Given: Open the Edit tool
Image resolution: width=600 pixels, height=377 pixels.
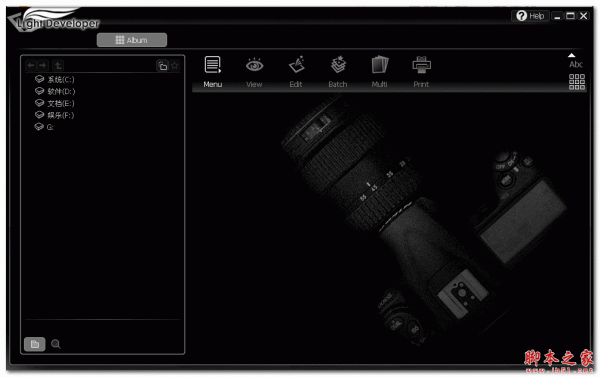Looking at the screenshot, I should [x=296, y=72].
